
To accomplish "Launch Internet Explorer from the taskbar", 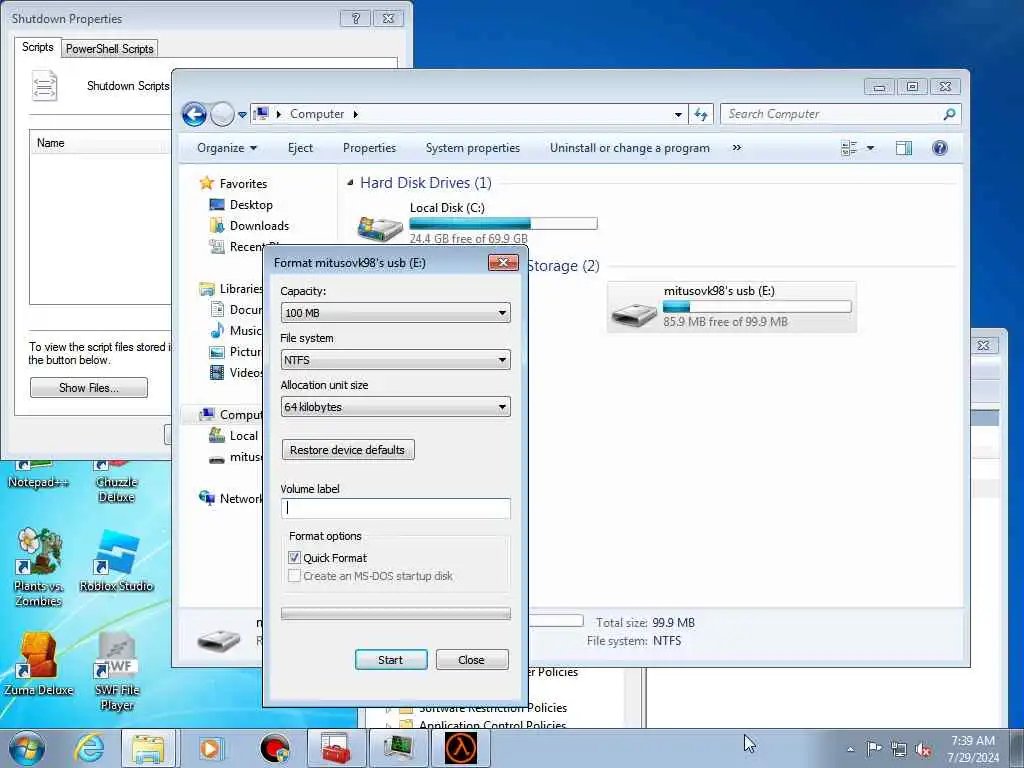I will 88,748.
